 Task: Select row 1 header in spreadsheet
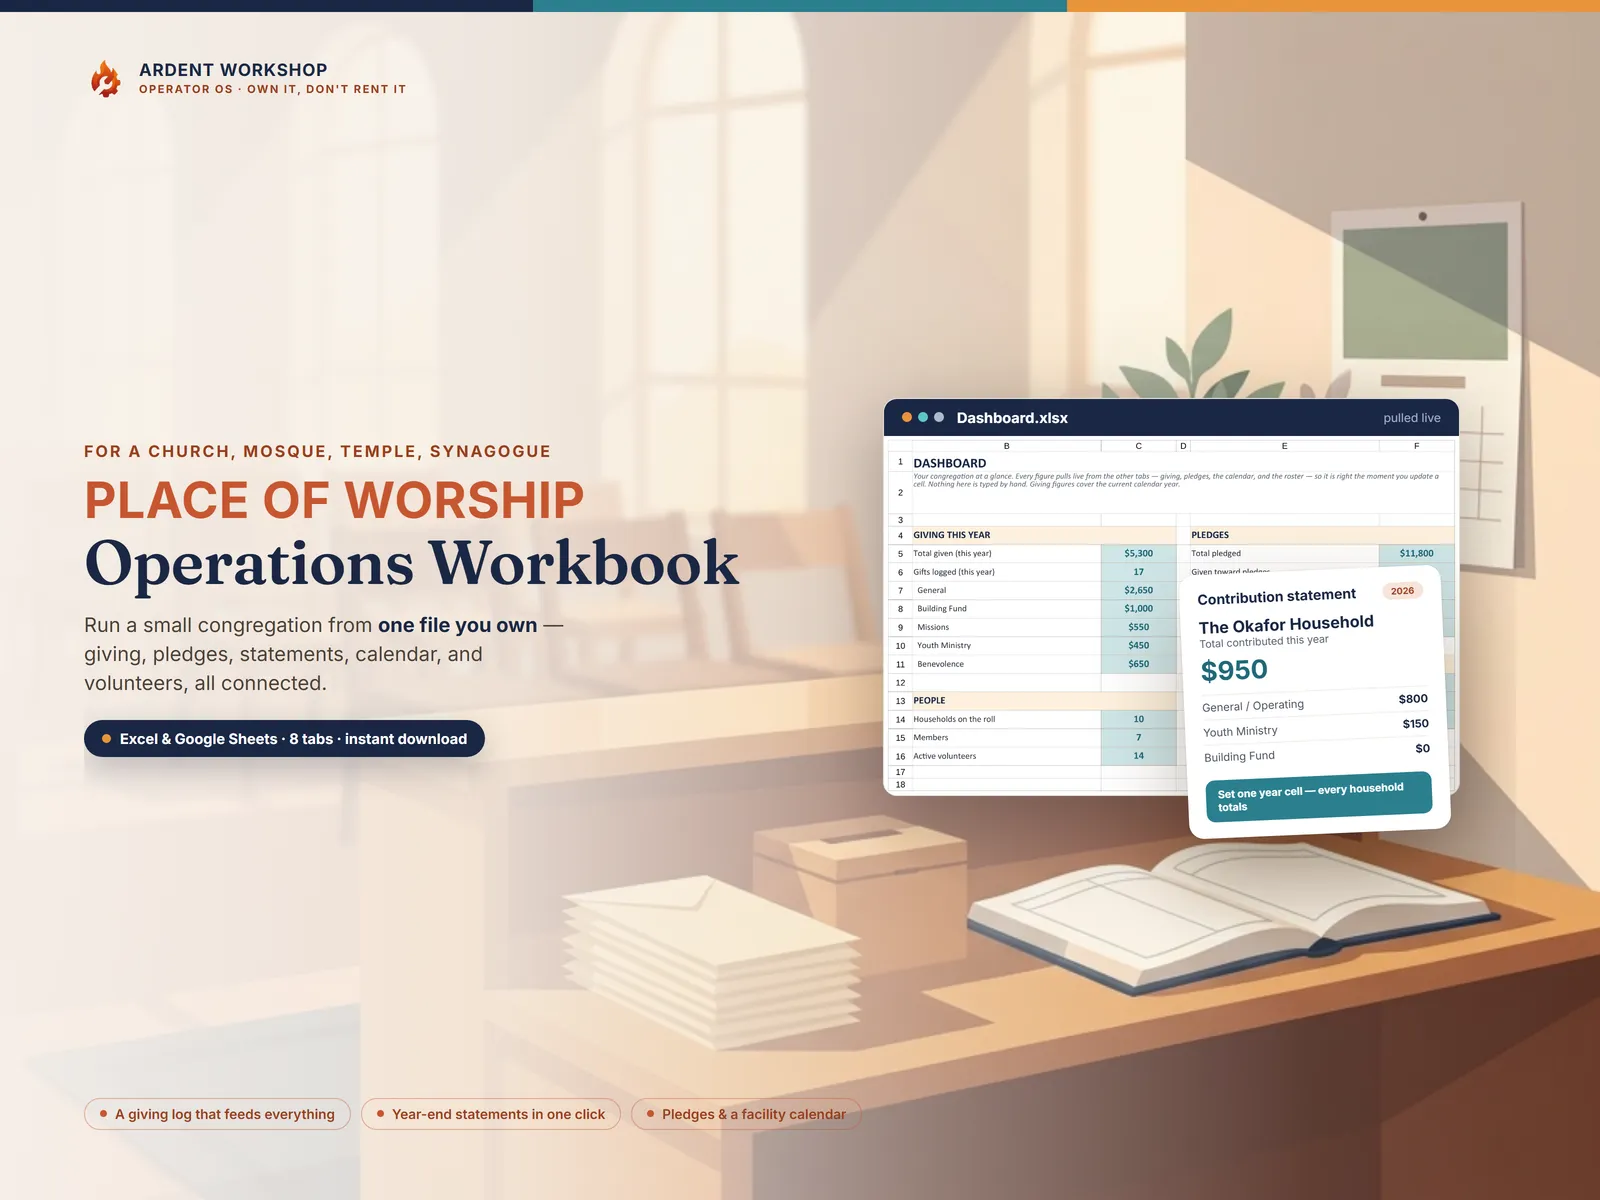[x=900, y=462]
